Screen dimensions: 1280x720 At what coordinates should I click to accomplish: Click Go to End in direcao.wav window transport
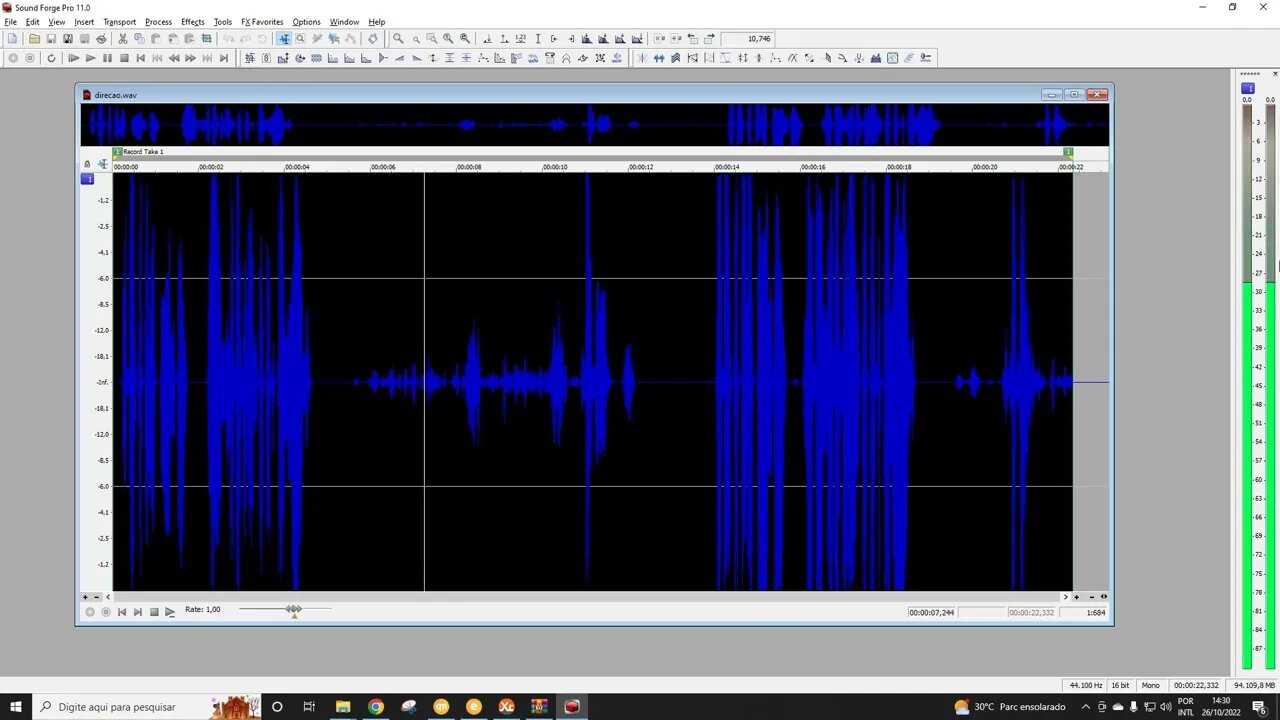pyautogui.click(x=138, y=612)
